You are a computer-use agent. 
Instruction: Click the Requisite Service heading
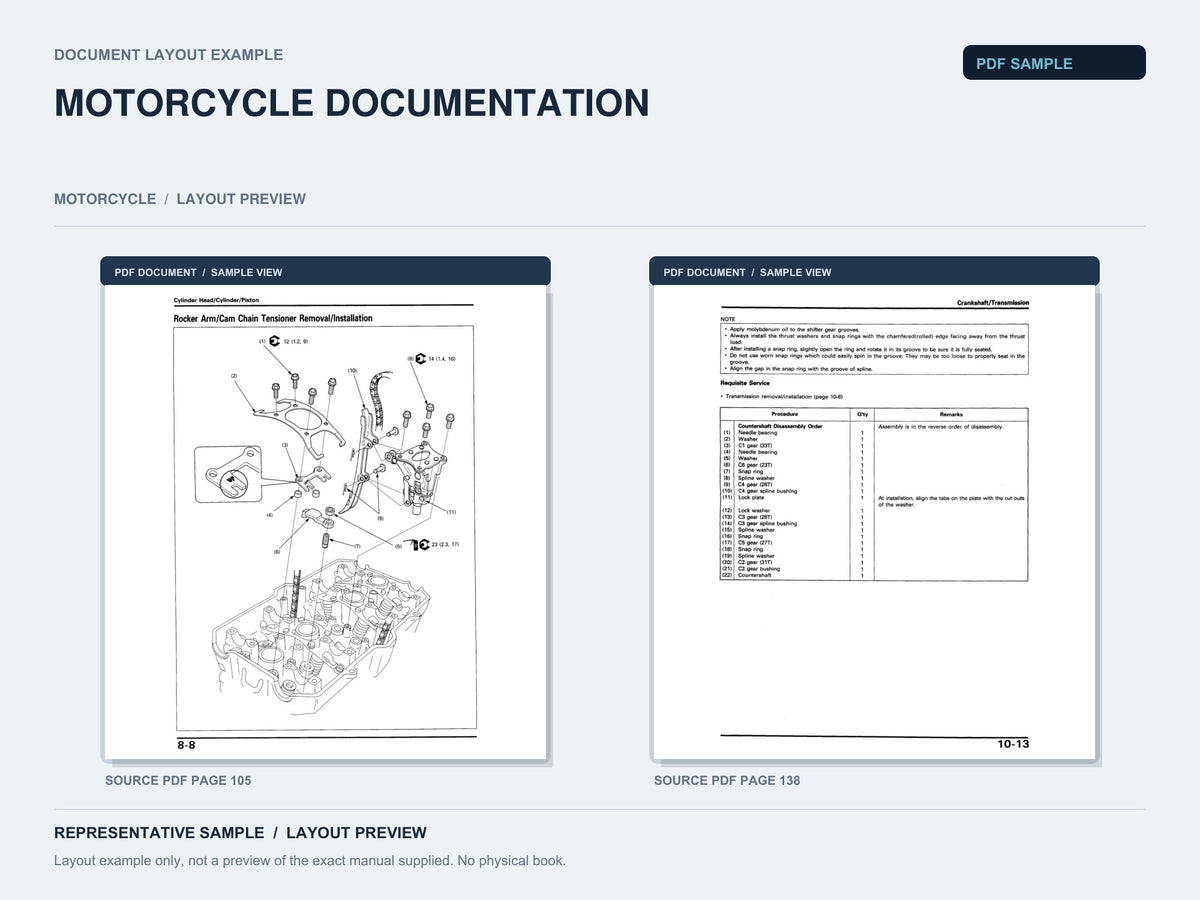(x=746, y=383)
